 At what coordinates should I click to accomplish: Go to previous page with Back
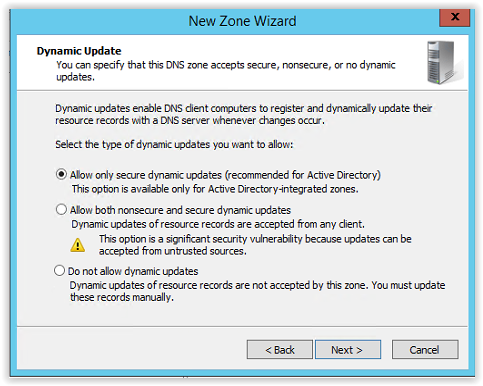pos(280,350)
